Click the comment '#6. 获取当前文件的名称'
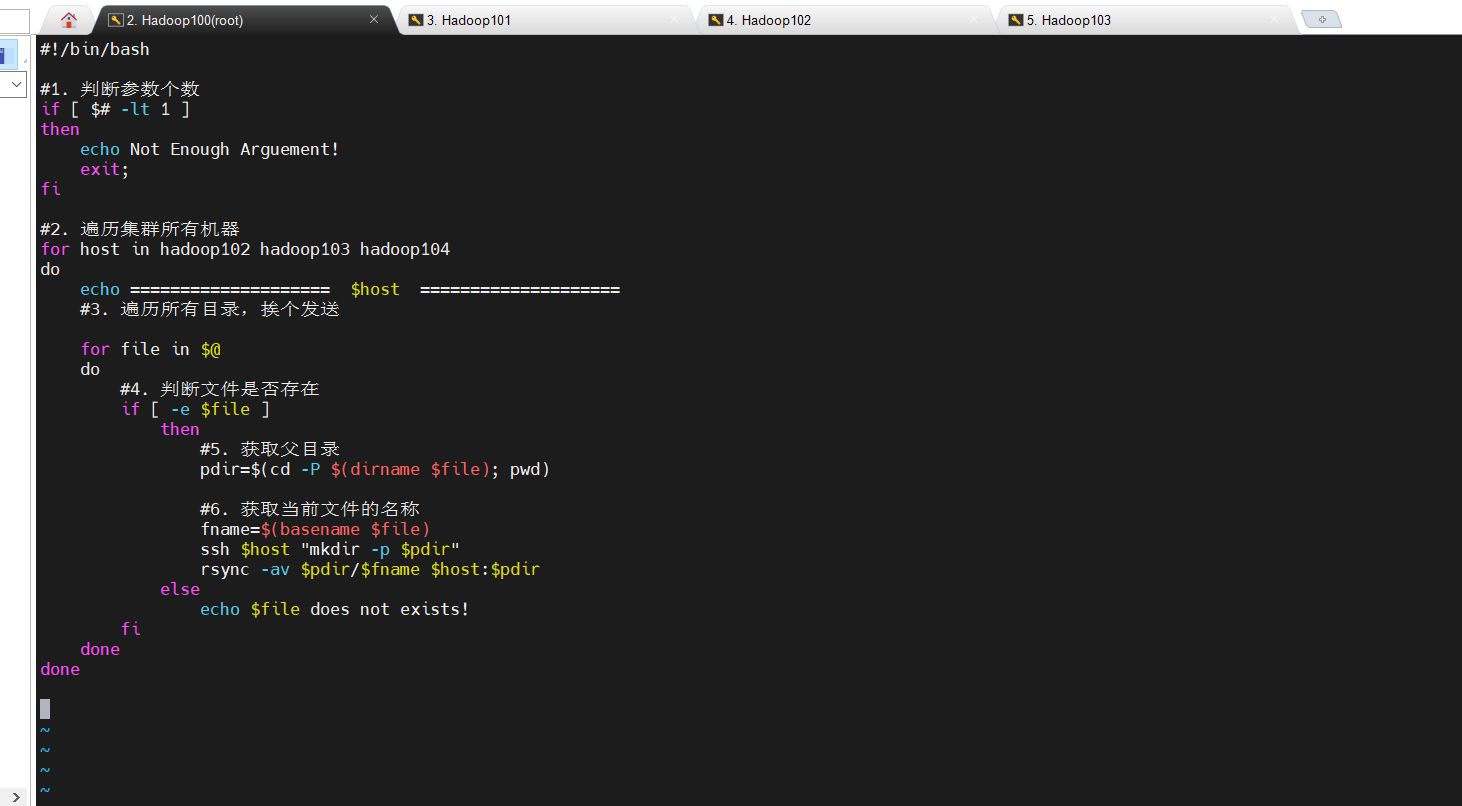Viewport: 1462px width, 806px height. (310, 509)
